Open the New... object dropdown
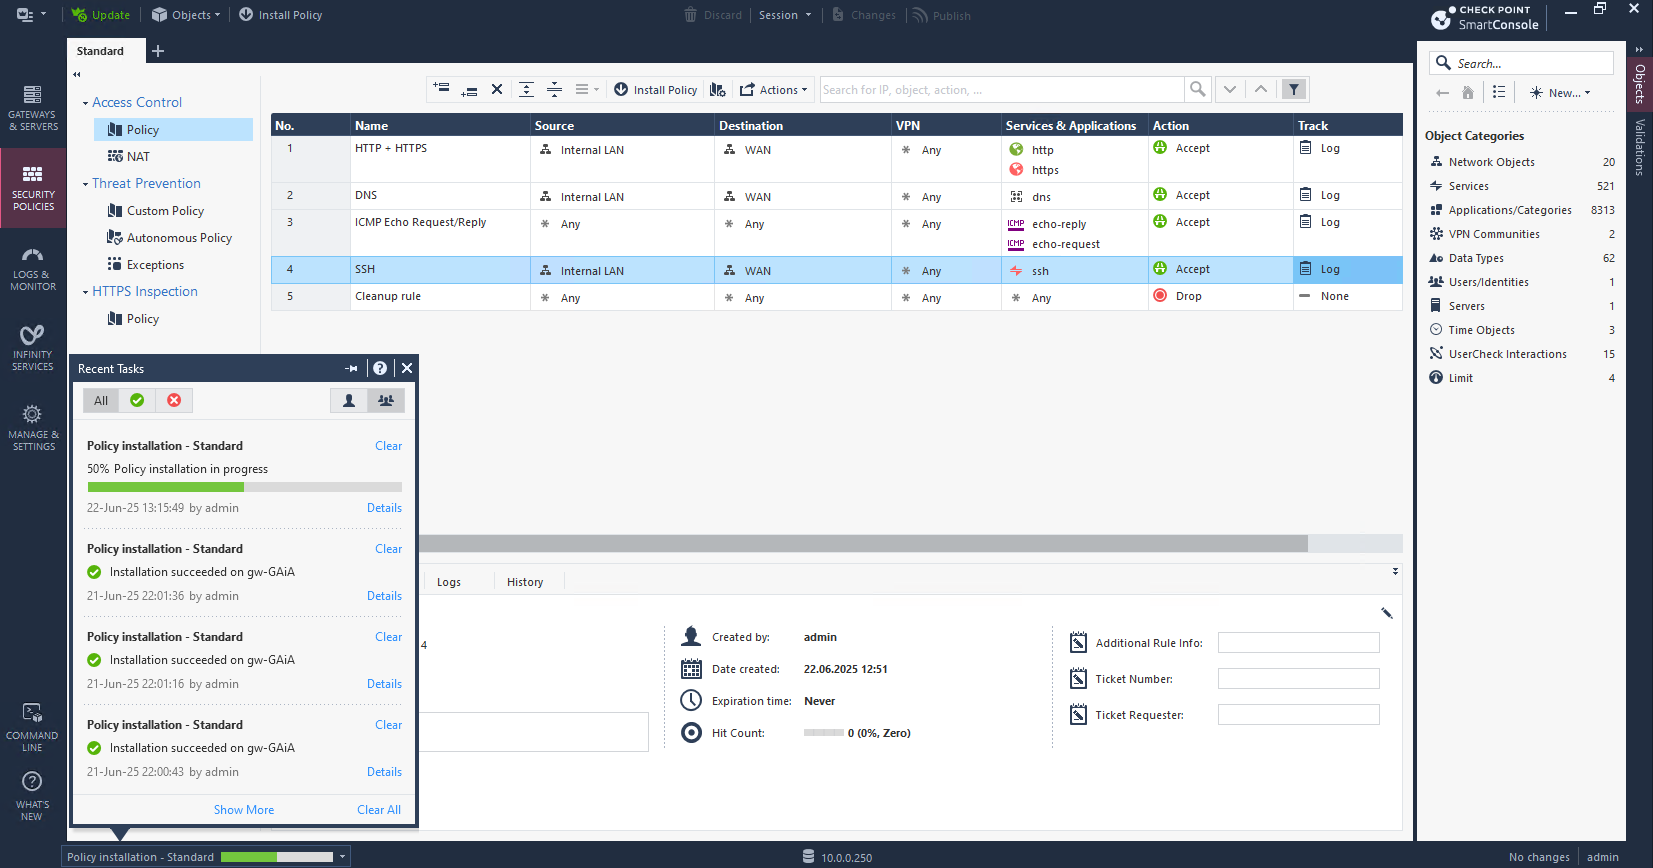The width and height of the screenshot is (1653, 868). [x=1559, y=92]
